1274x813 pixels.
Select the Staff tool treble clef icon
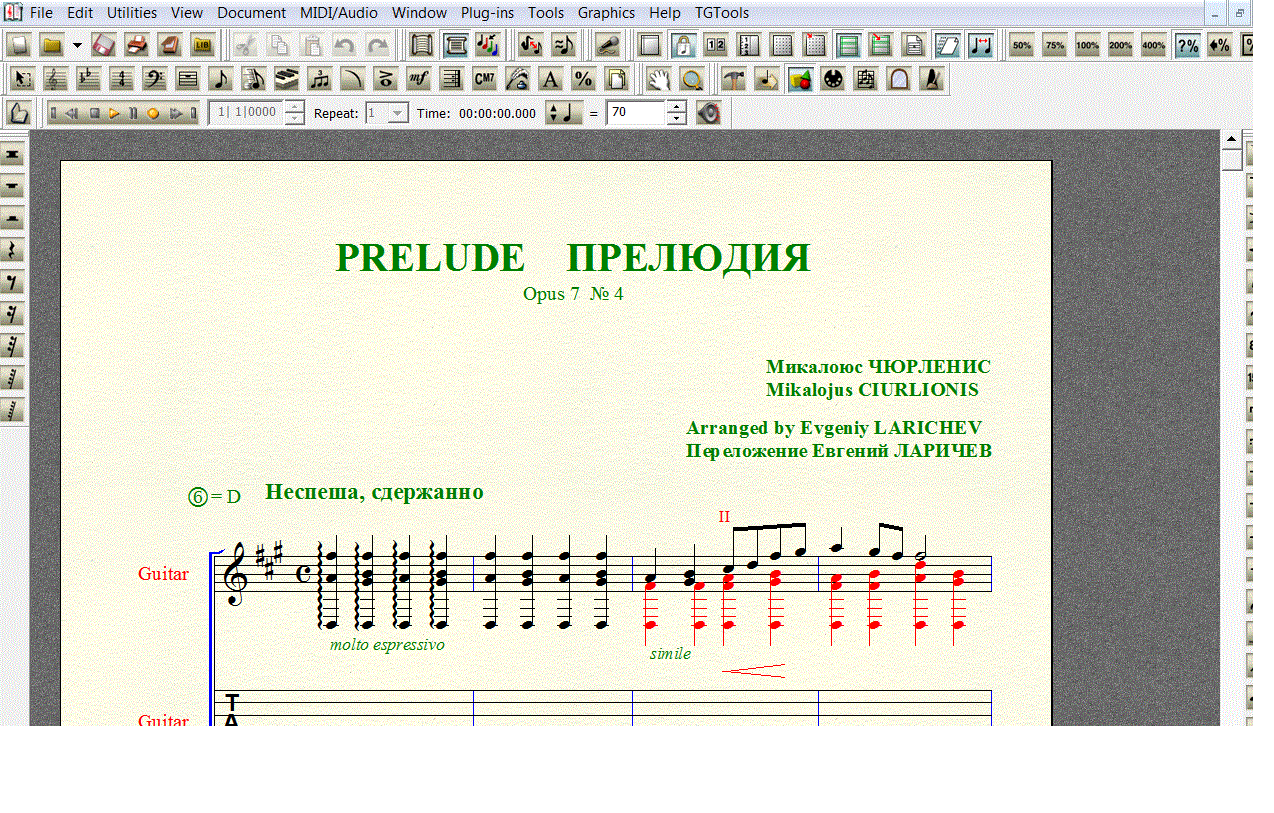[x=55, y=79]
